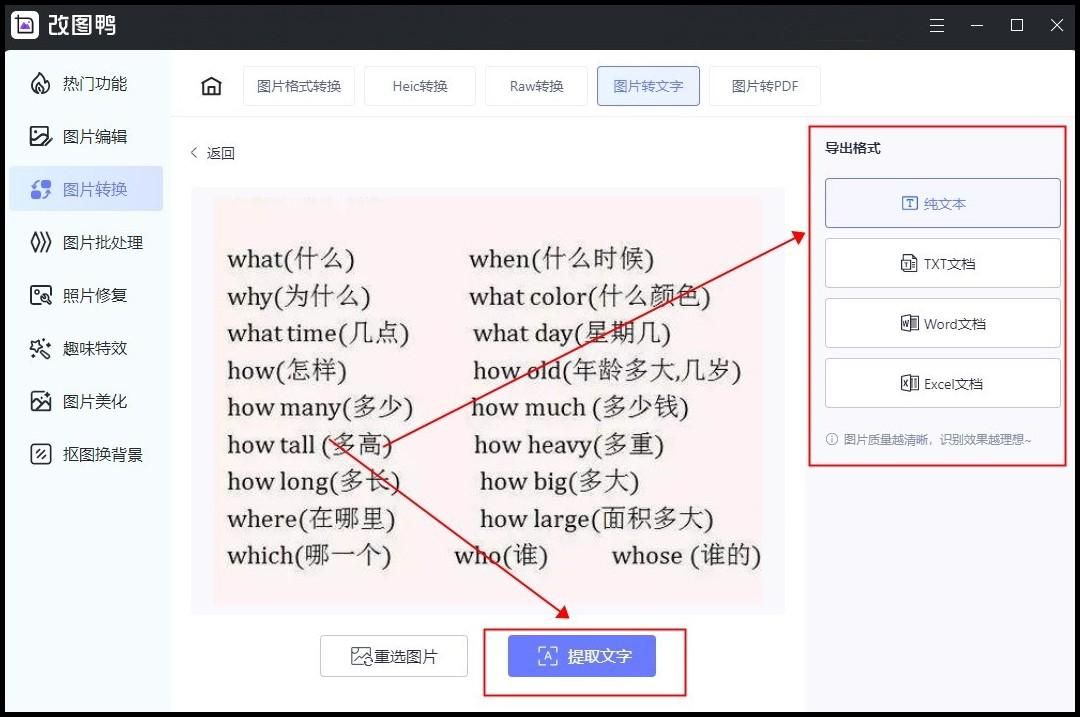Image resolution: width=1080 pixels, height=717 pixels.
Task: Click the info icon beside 图片质量越清晰
Action: [x=832, y=439]
